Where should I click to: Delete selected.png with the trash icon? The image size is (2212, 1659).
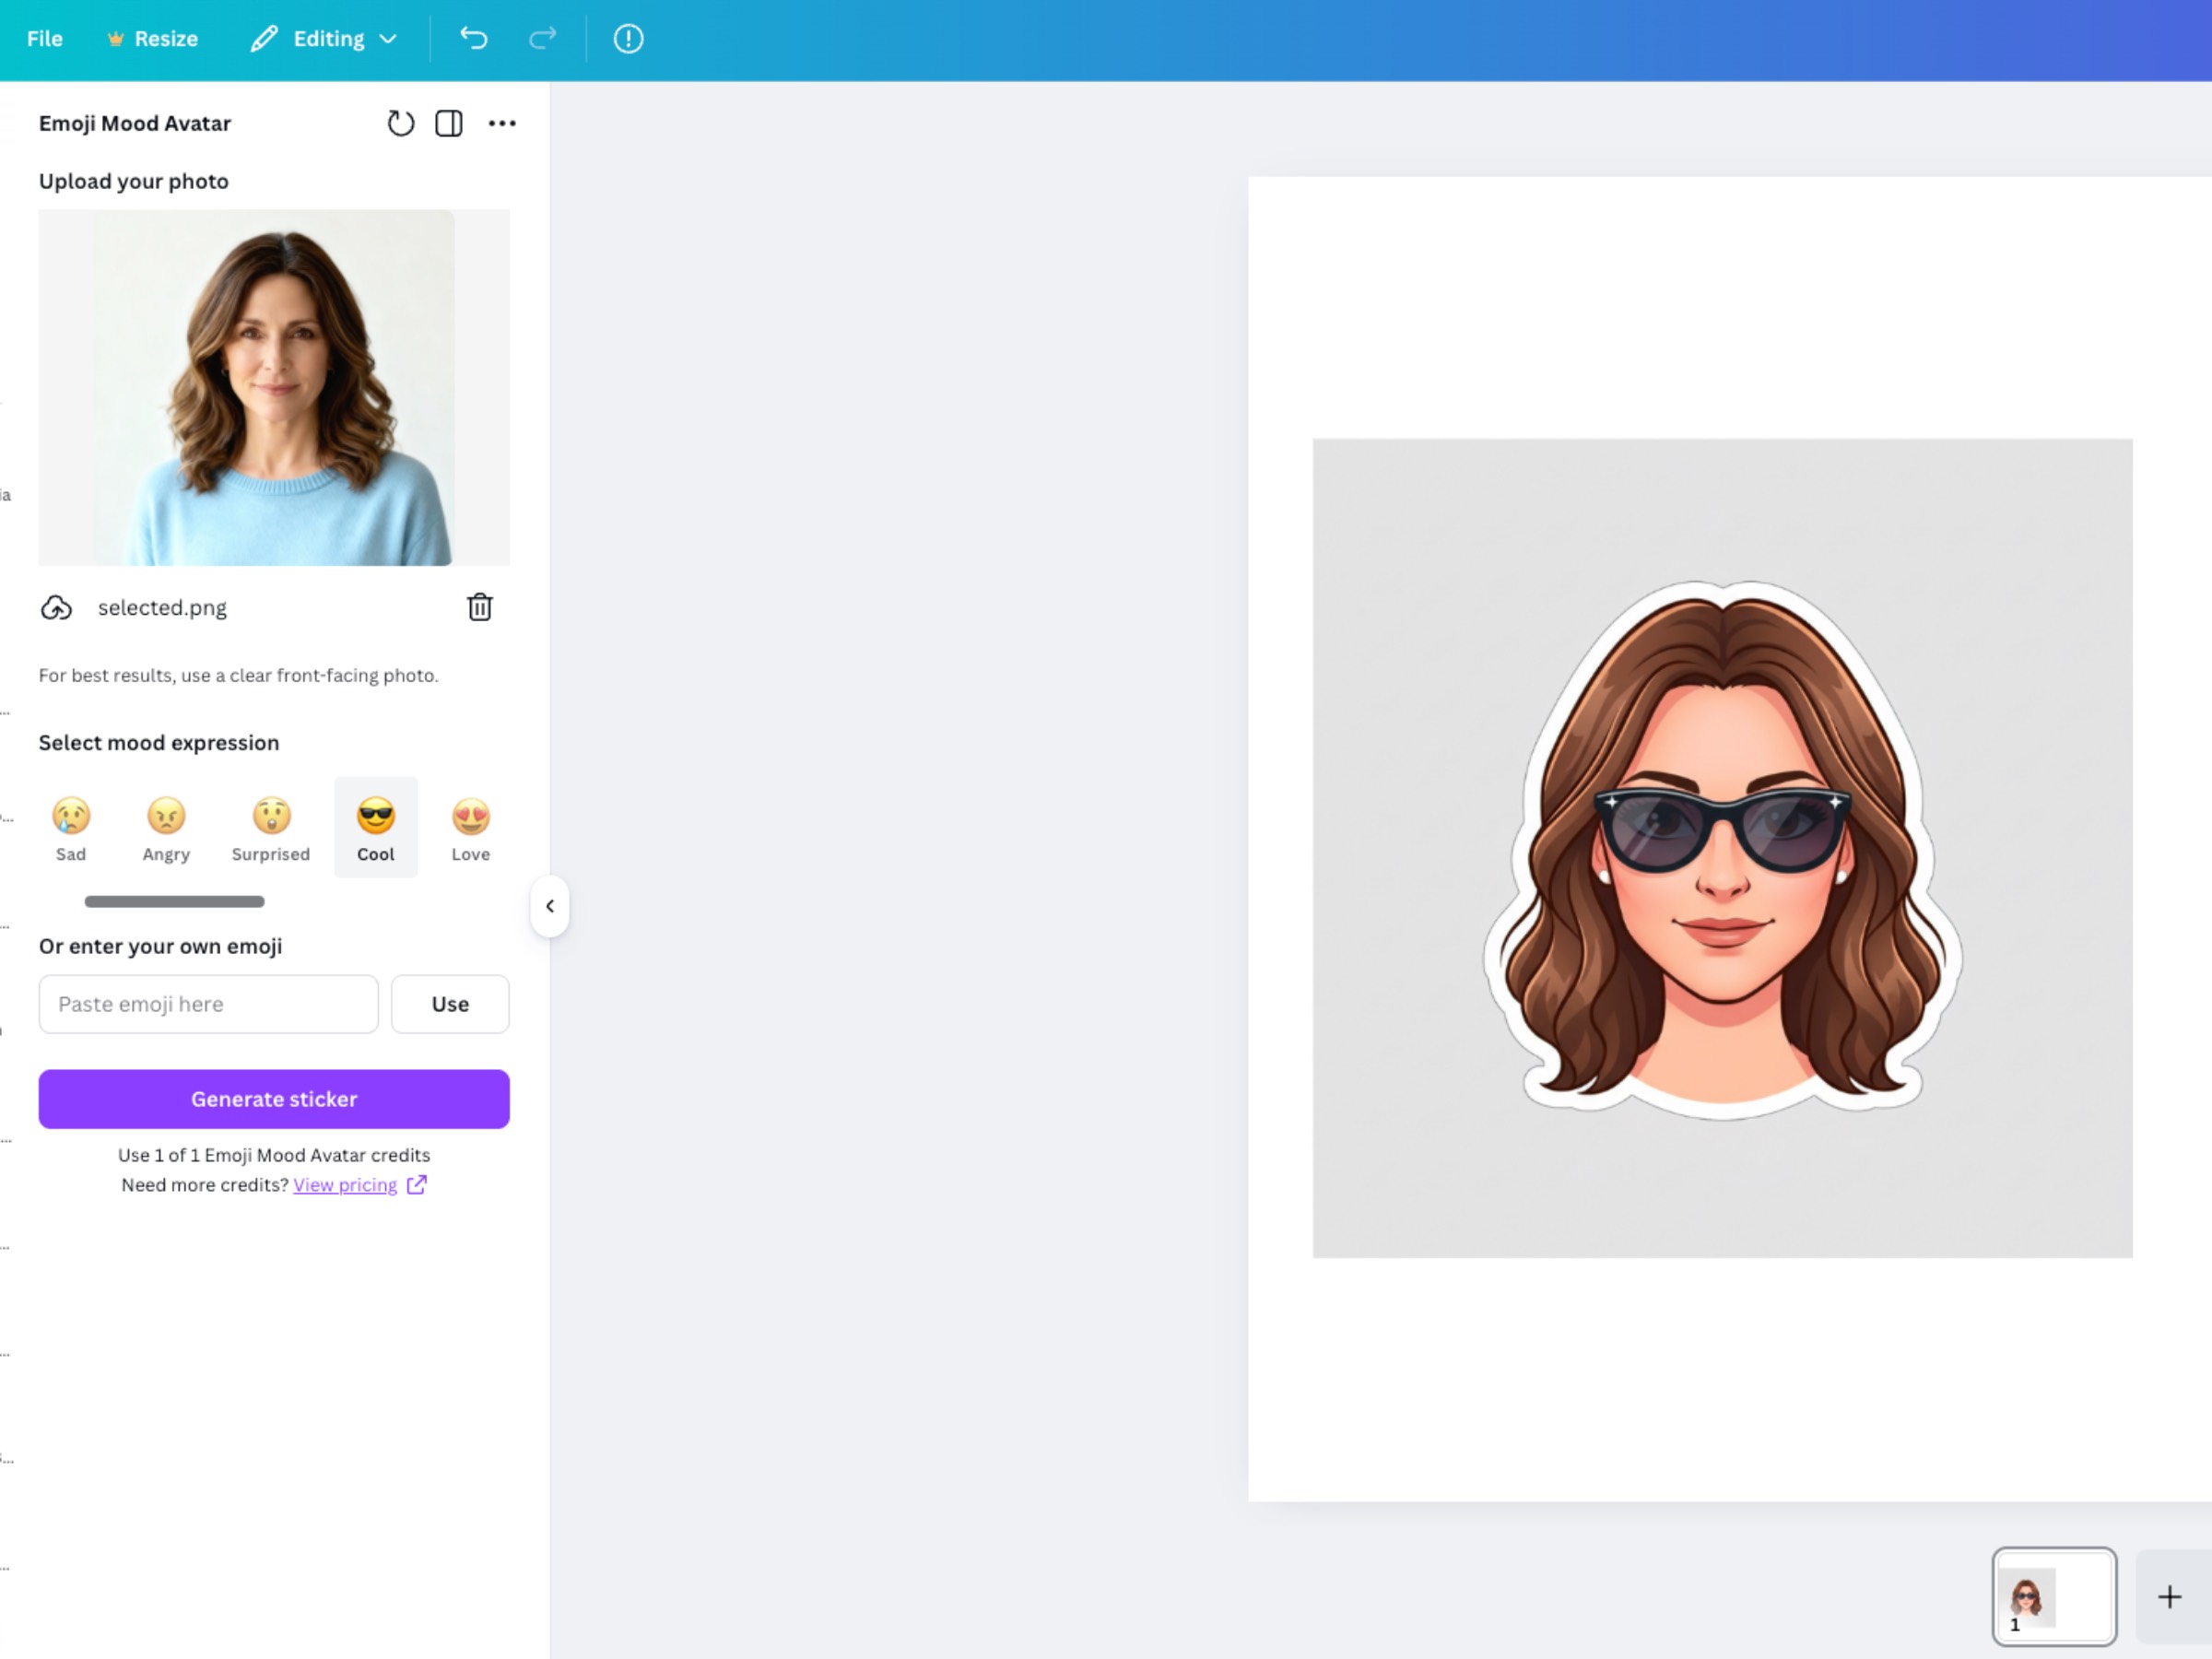click(x=480, y=607)
